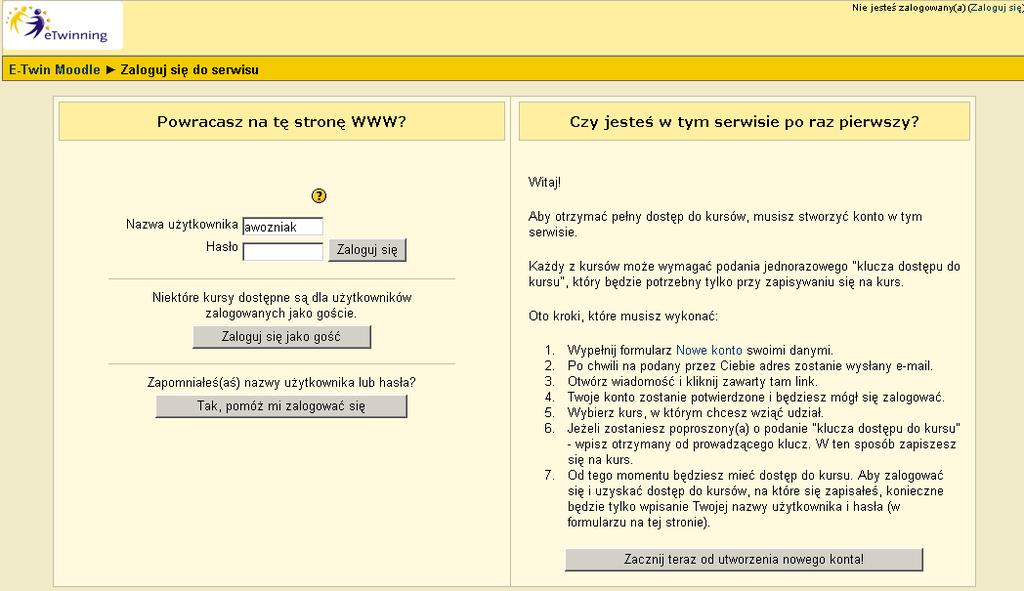Image resolution: width=1024 pixels, height=591 pixels.
Task: Click the heading Powracasz na tę stronę WWW?
Action: pyautogui.click(x=281, y=121)
